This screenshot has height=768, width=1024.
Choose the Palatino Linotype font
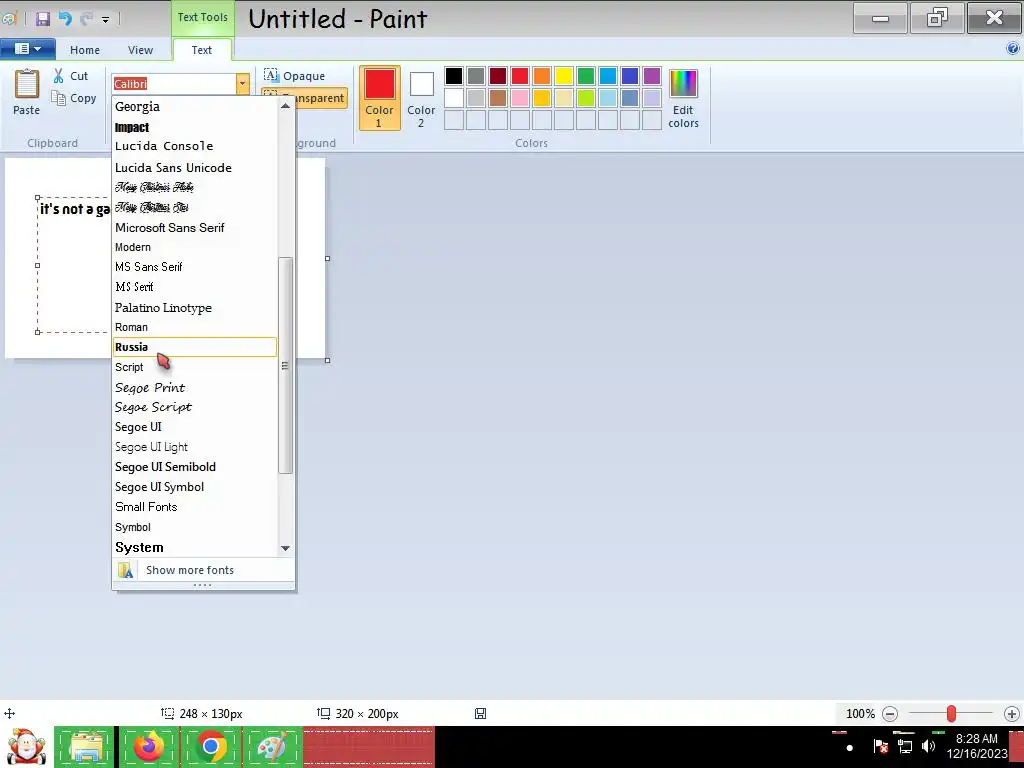coord(195,308)
